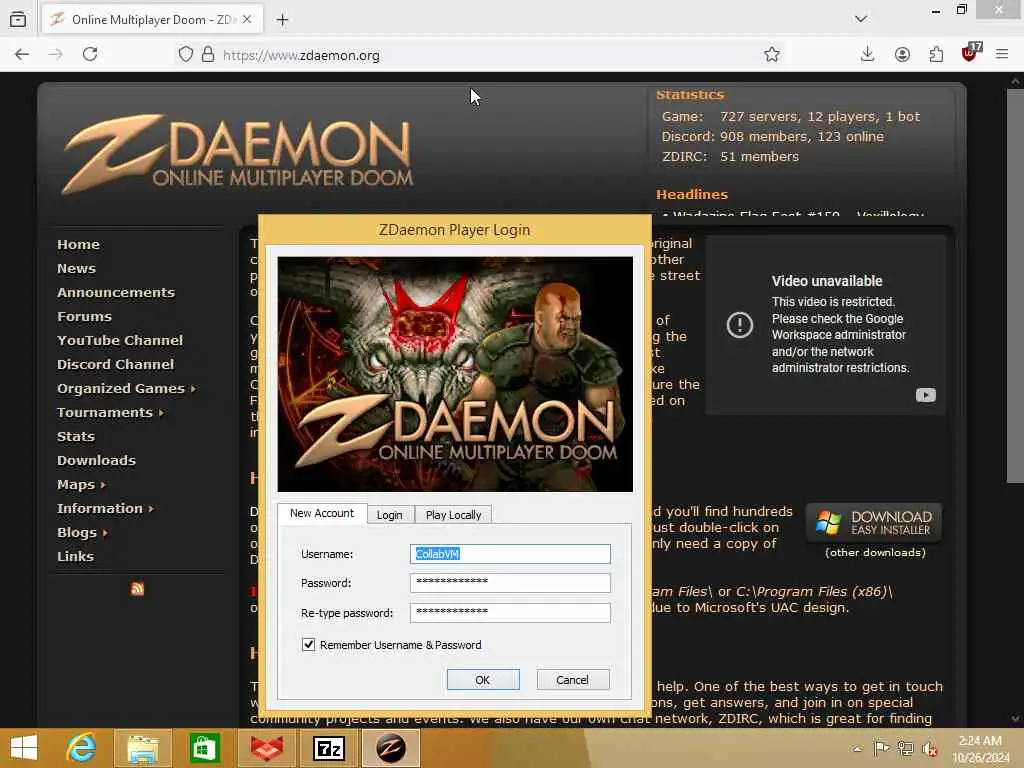Image resolution: width=1024 pixels, height=768 pixels.
Task: Open the list all tabs dropdown chevron
Action: 861,19
